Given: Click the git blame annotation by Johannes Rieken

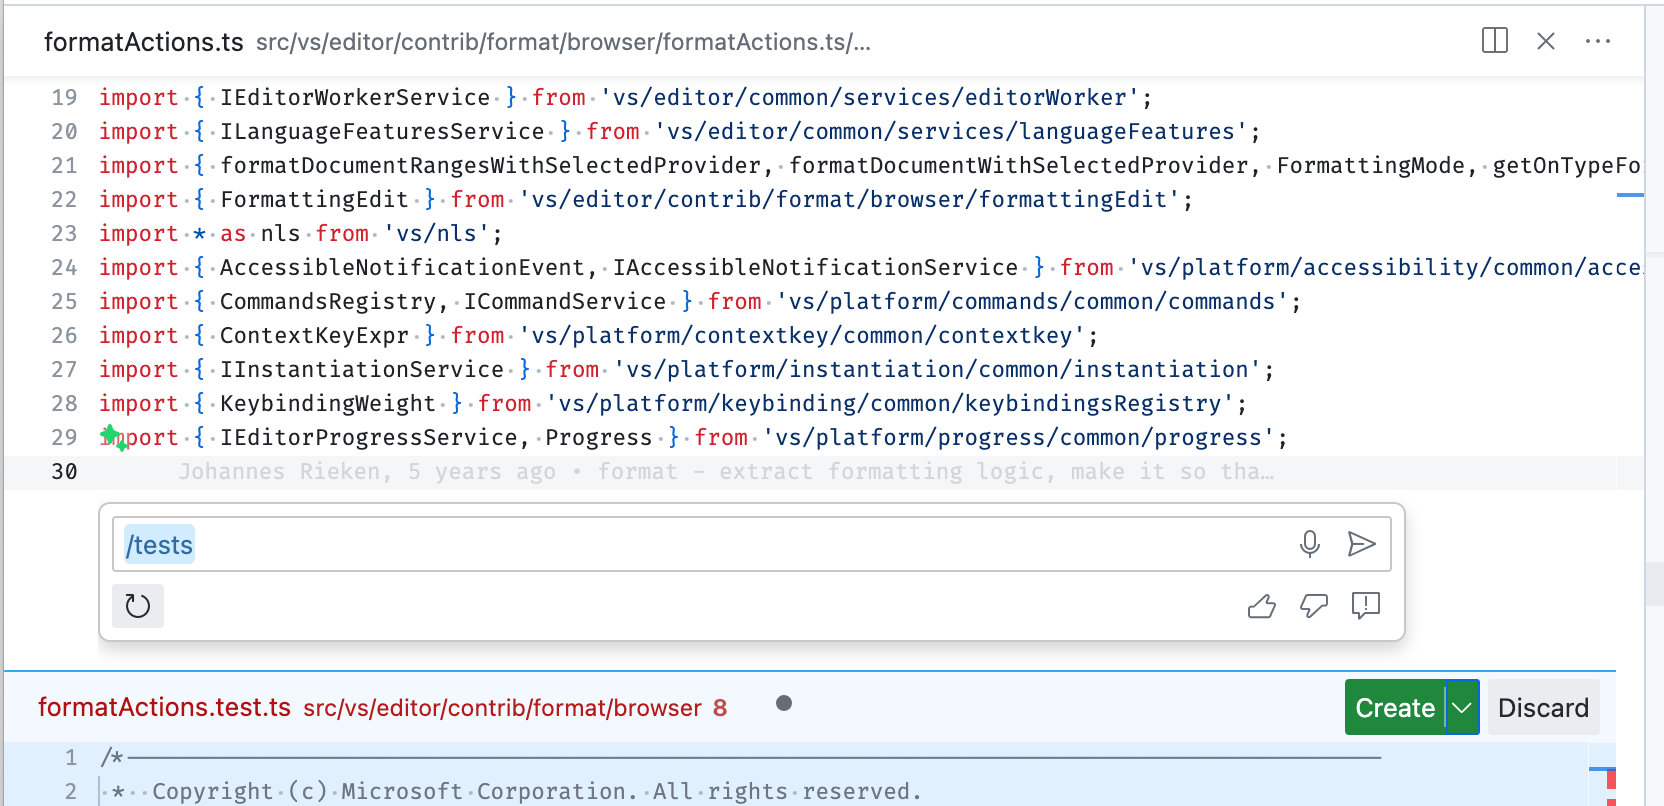Looking at the screenshot, I should [x=725, y=472].
